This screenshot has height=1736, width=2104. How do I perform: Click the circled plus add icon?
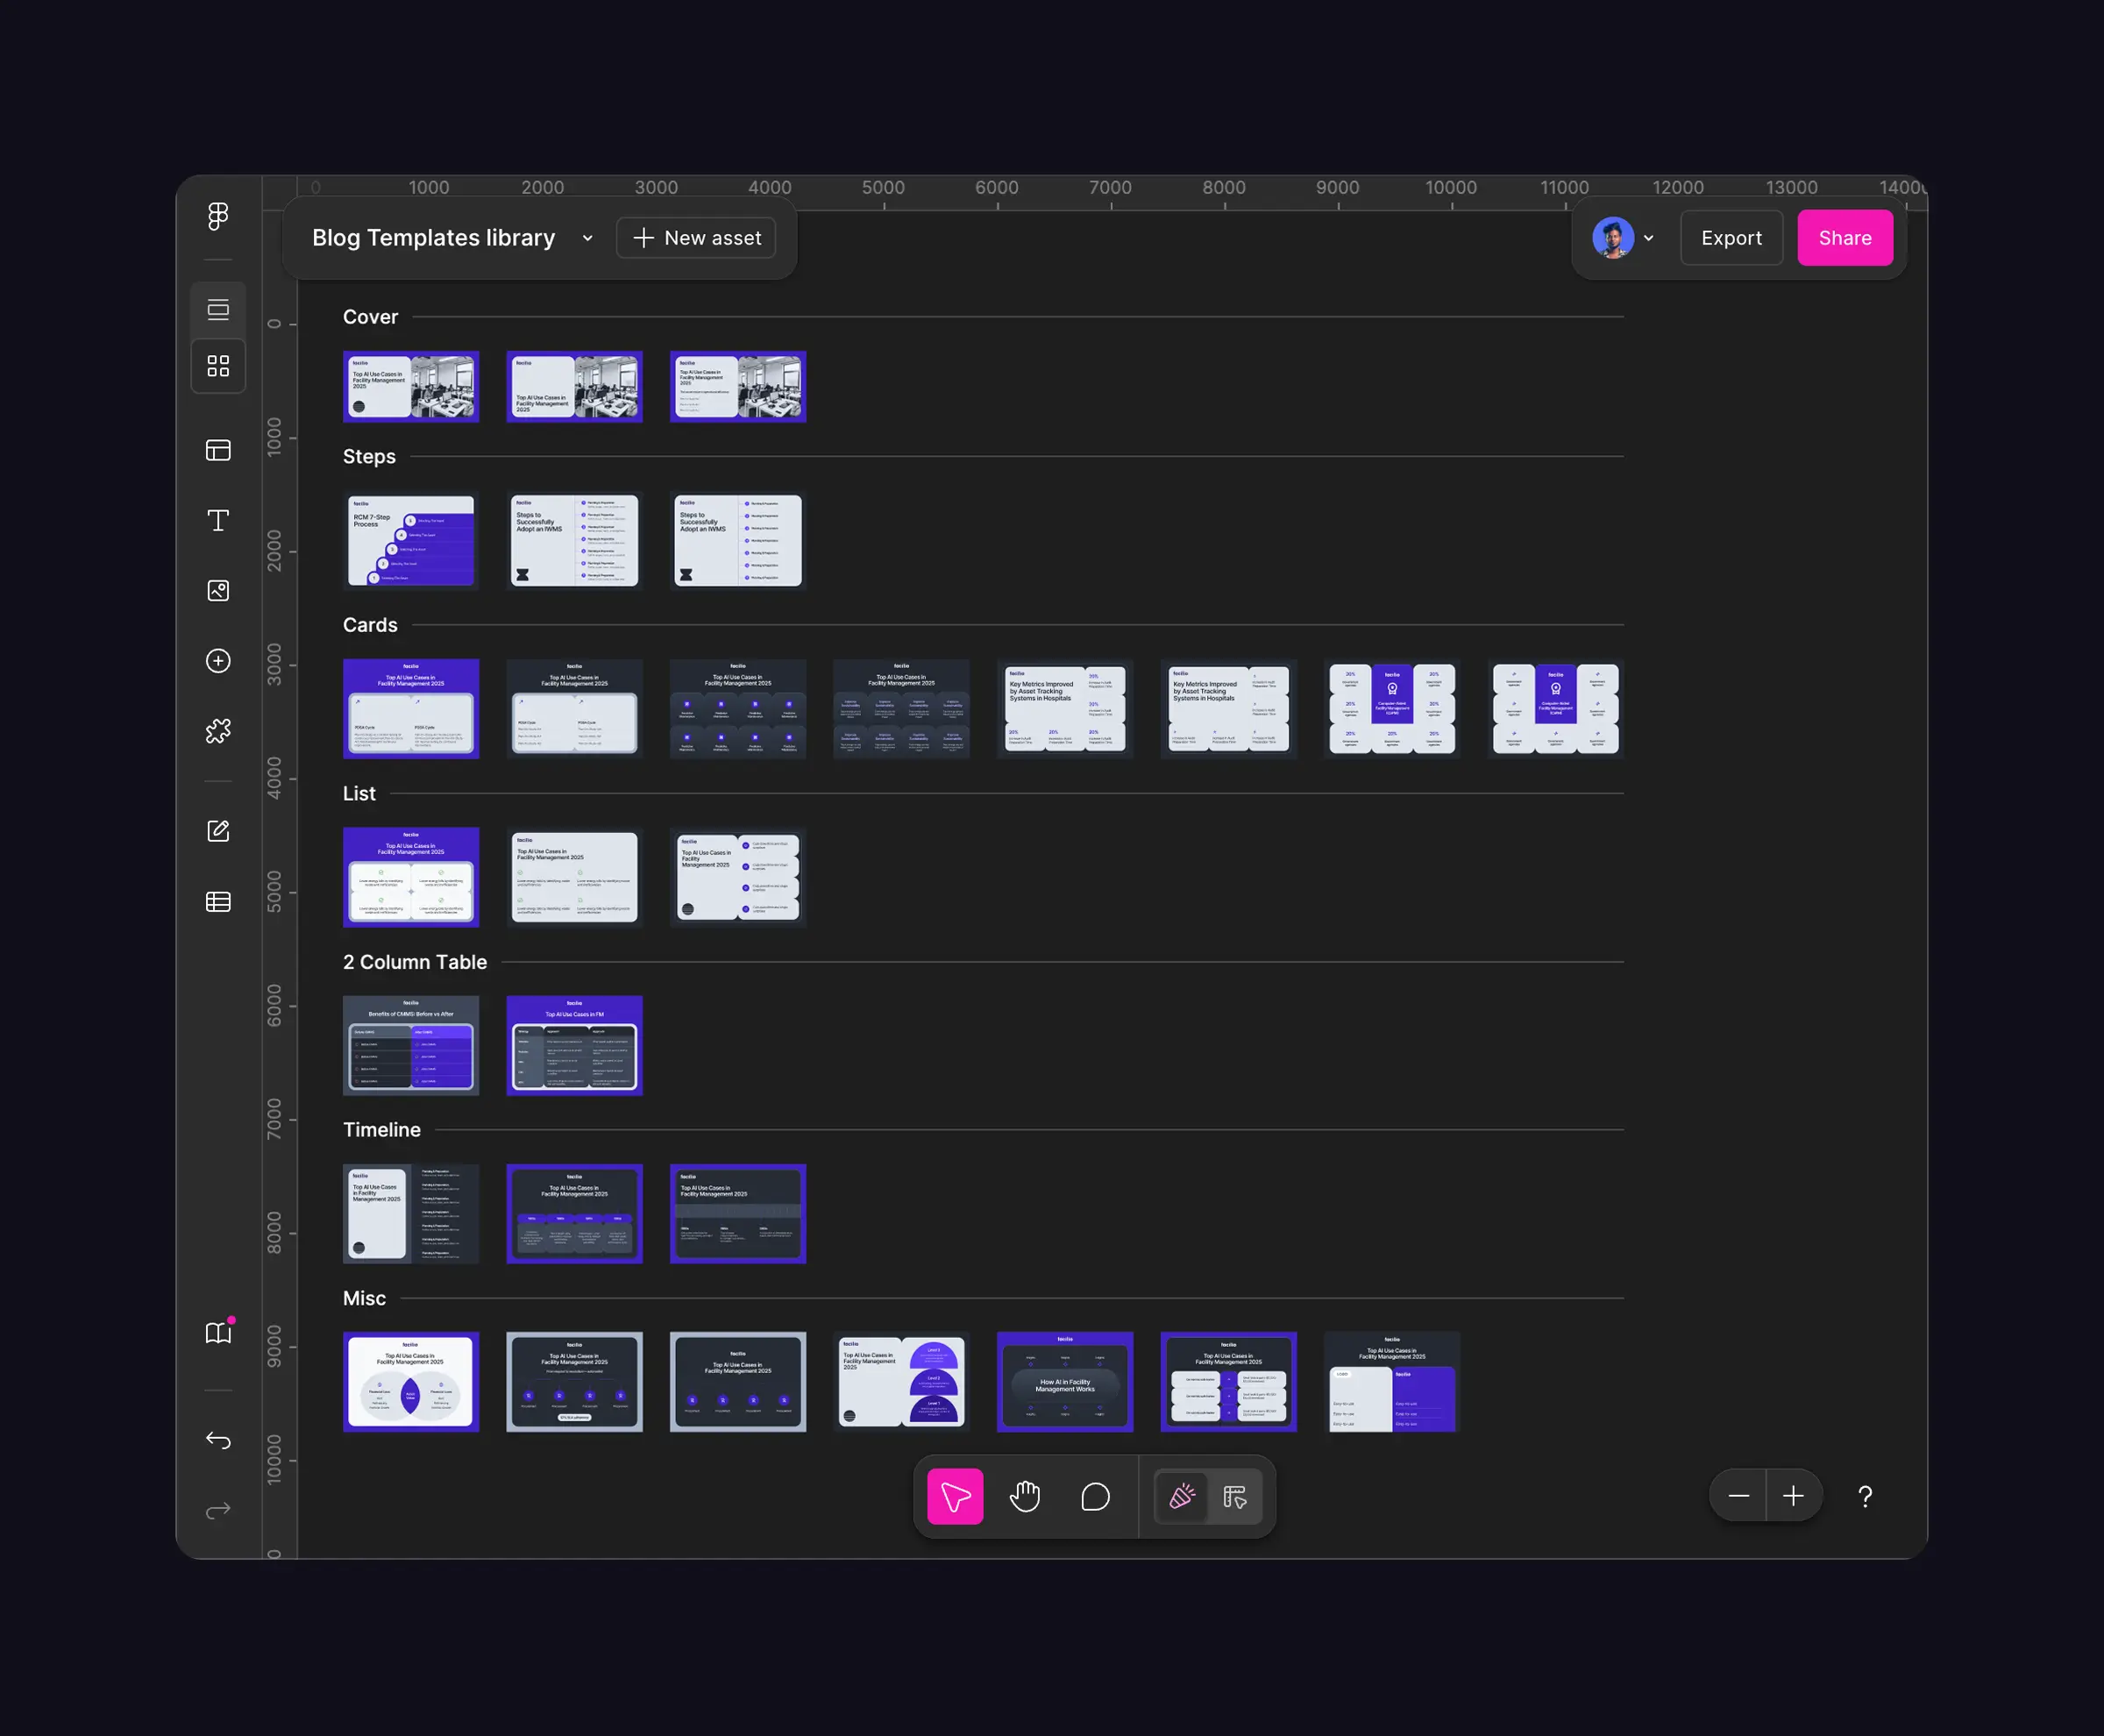point(218,661)
